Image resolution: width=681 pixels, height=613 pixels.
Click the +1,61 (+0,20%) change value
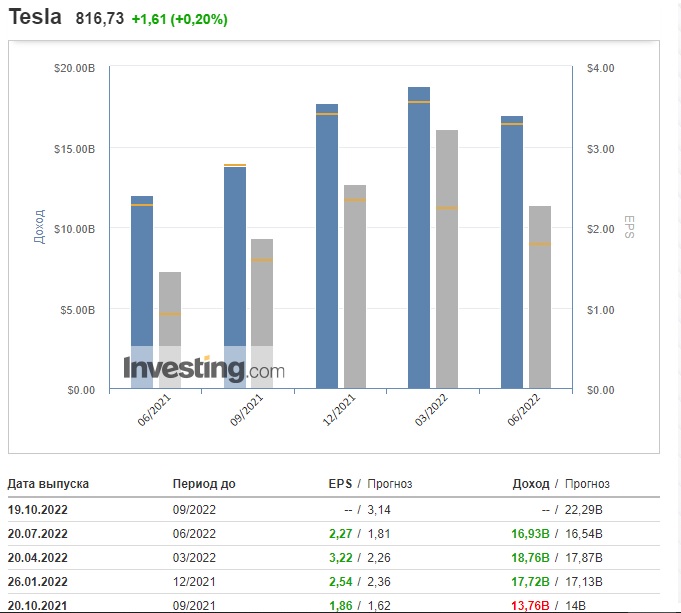tap(179, 19)
